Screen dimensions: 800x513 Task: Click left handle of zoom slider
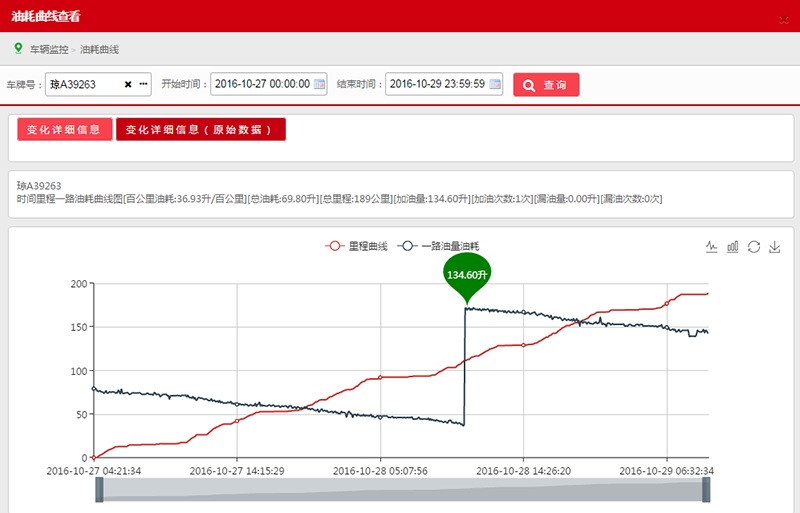tap(99, 489)
